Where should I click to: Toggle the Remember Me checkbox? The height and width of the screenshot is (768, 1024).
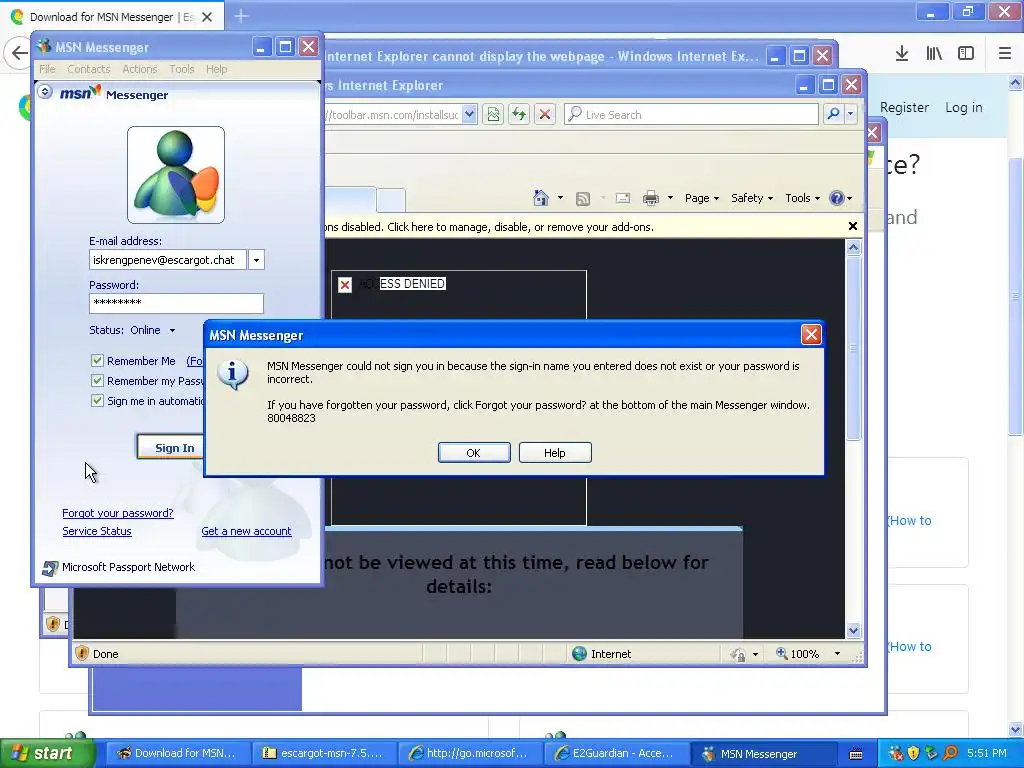97,360
